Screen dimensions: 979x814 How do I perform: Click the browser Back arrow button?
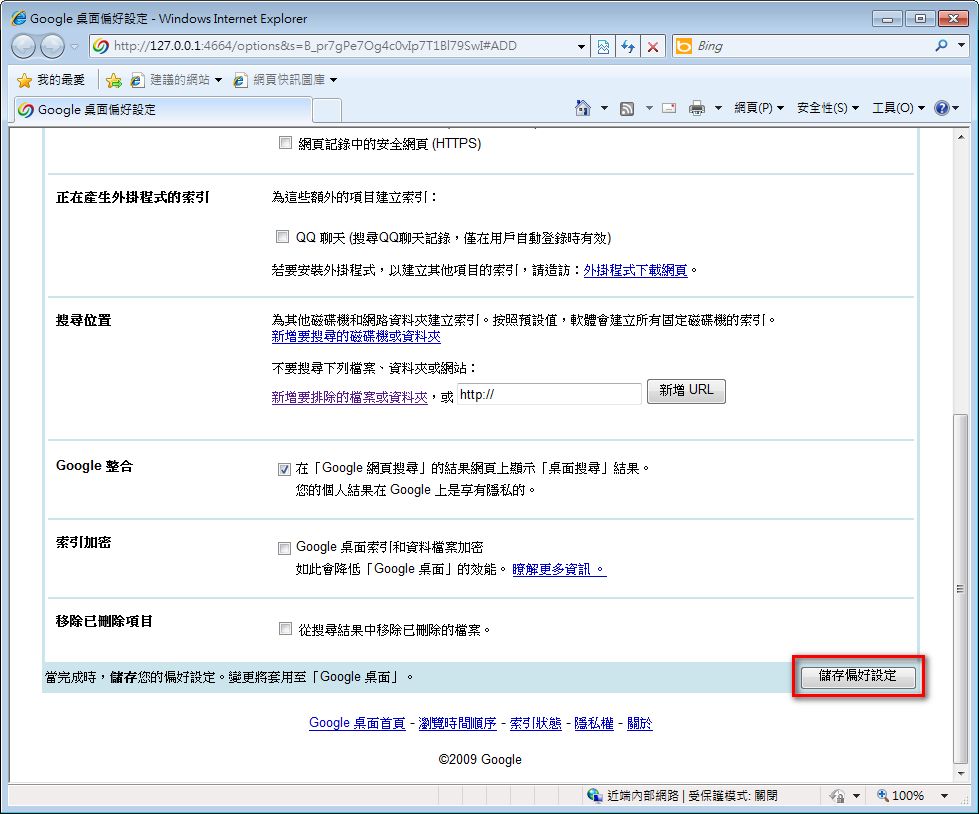click(x=24, y=46)
